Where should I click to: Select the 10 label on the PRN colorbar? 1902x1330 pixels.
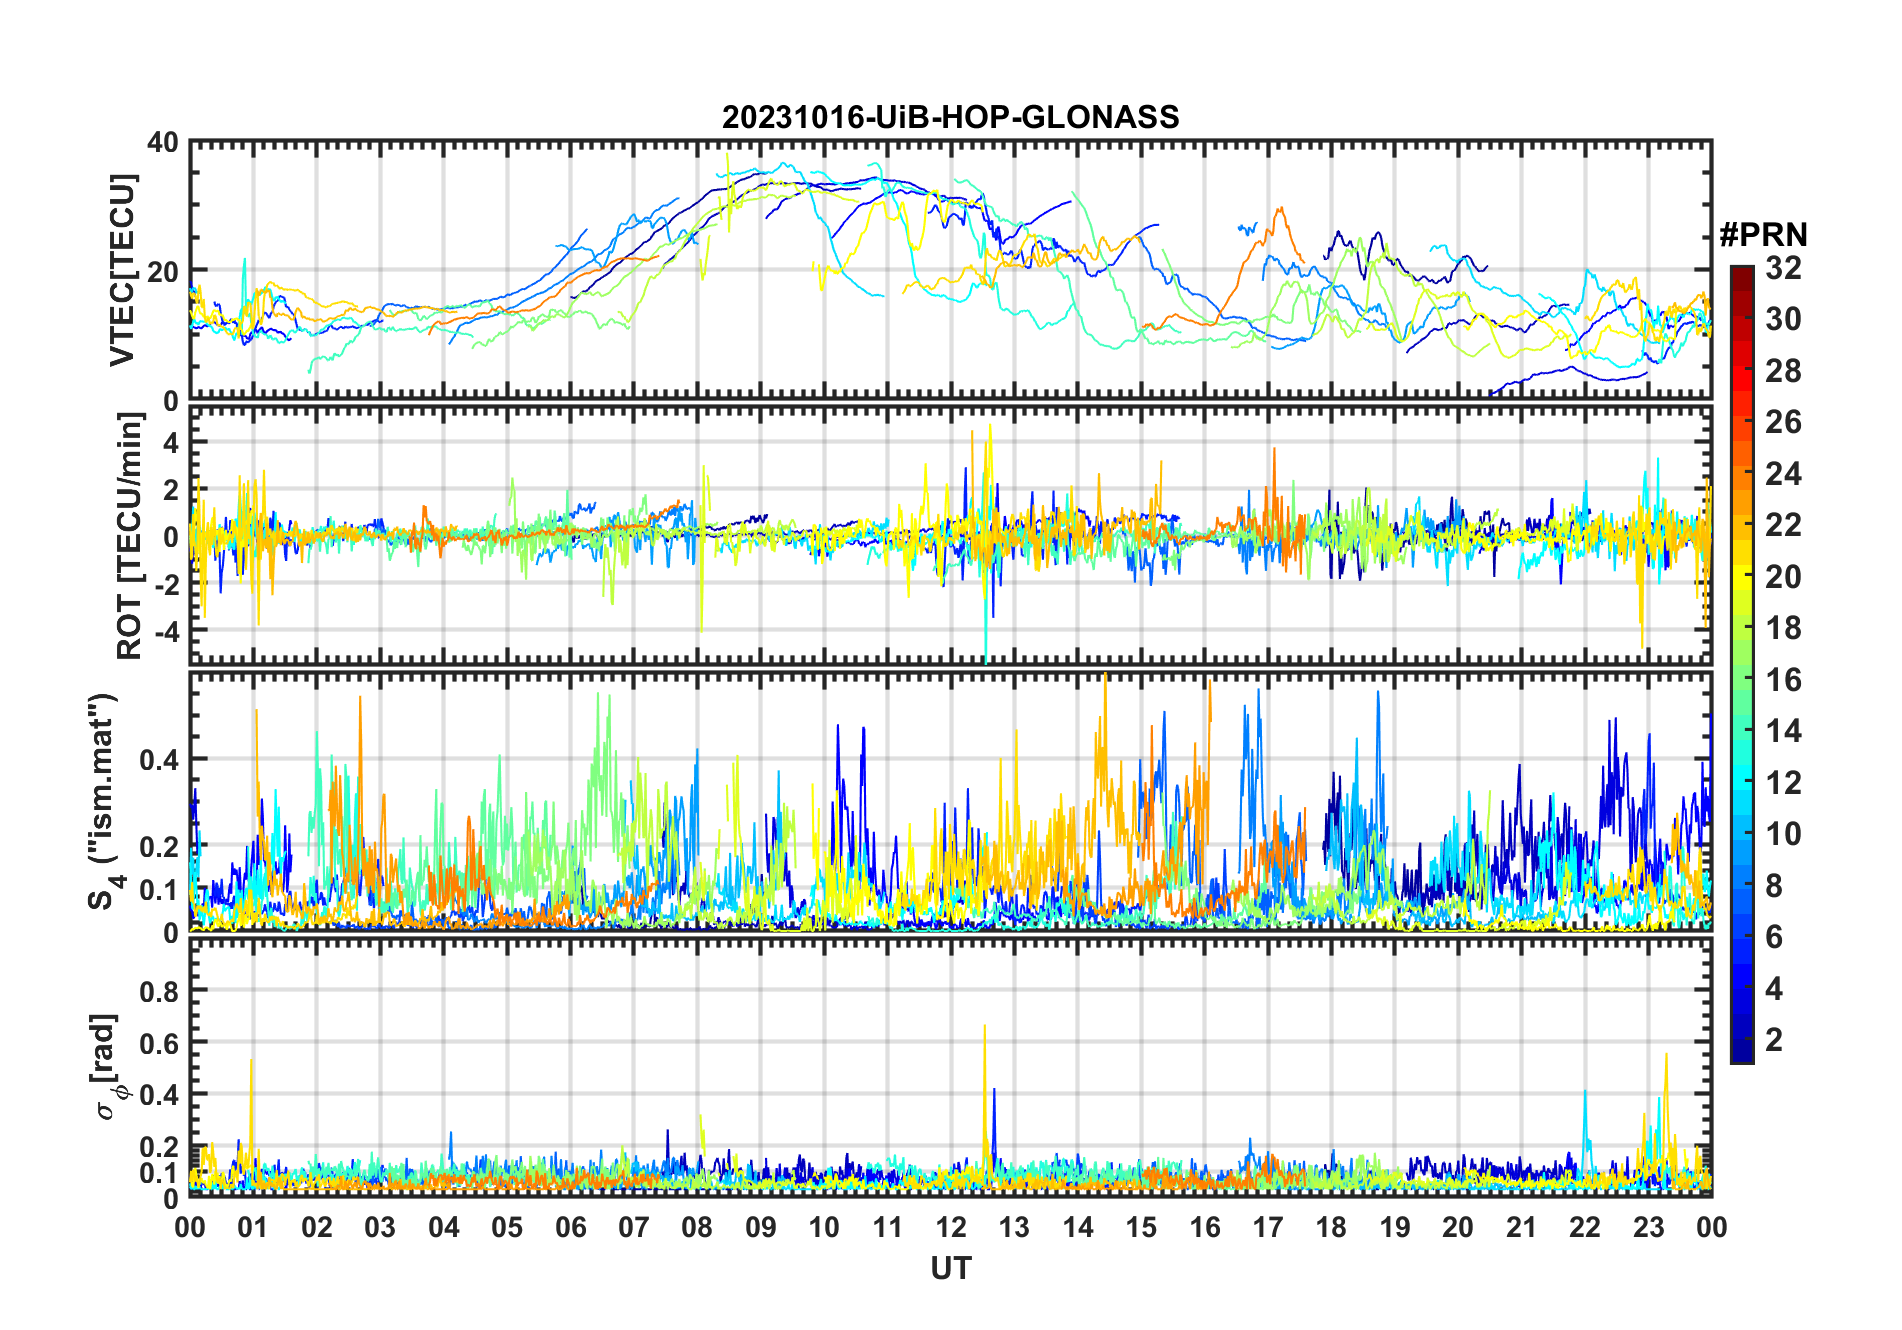pos(1783,834)
